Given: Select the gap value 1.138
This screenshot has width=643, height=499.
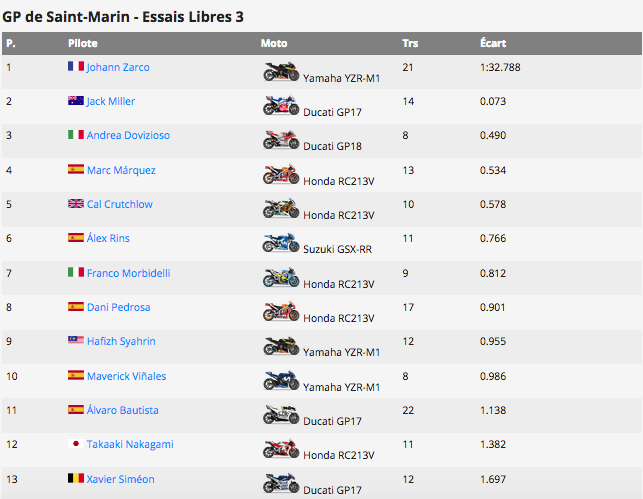Looking at the screenshot, I should coord(493,410).
